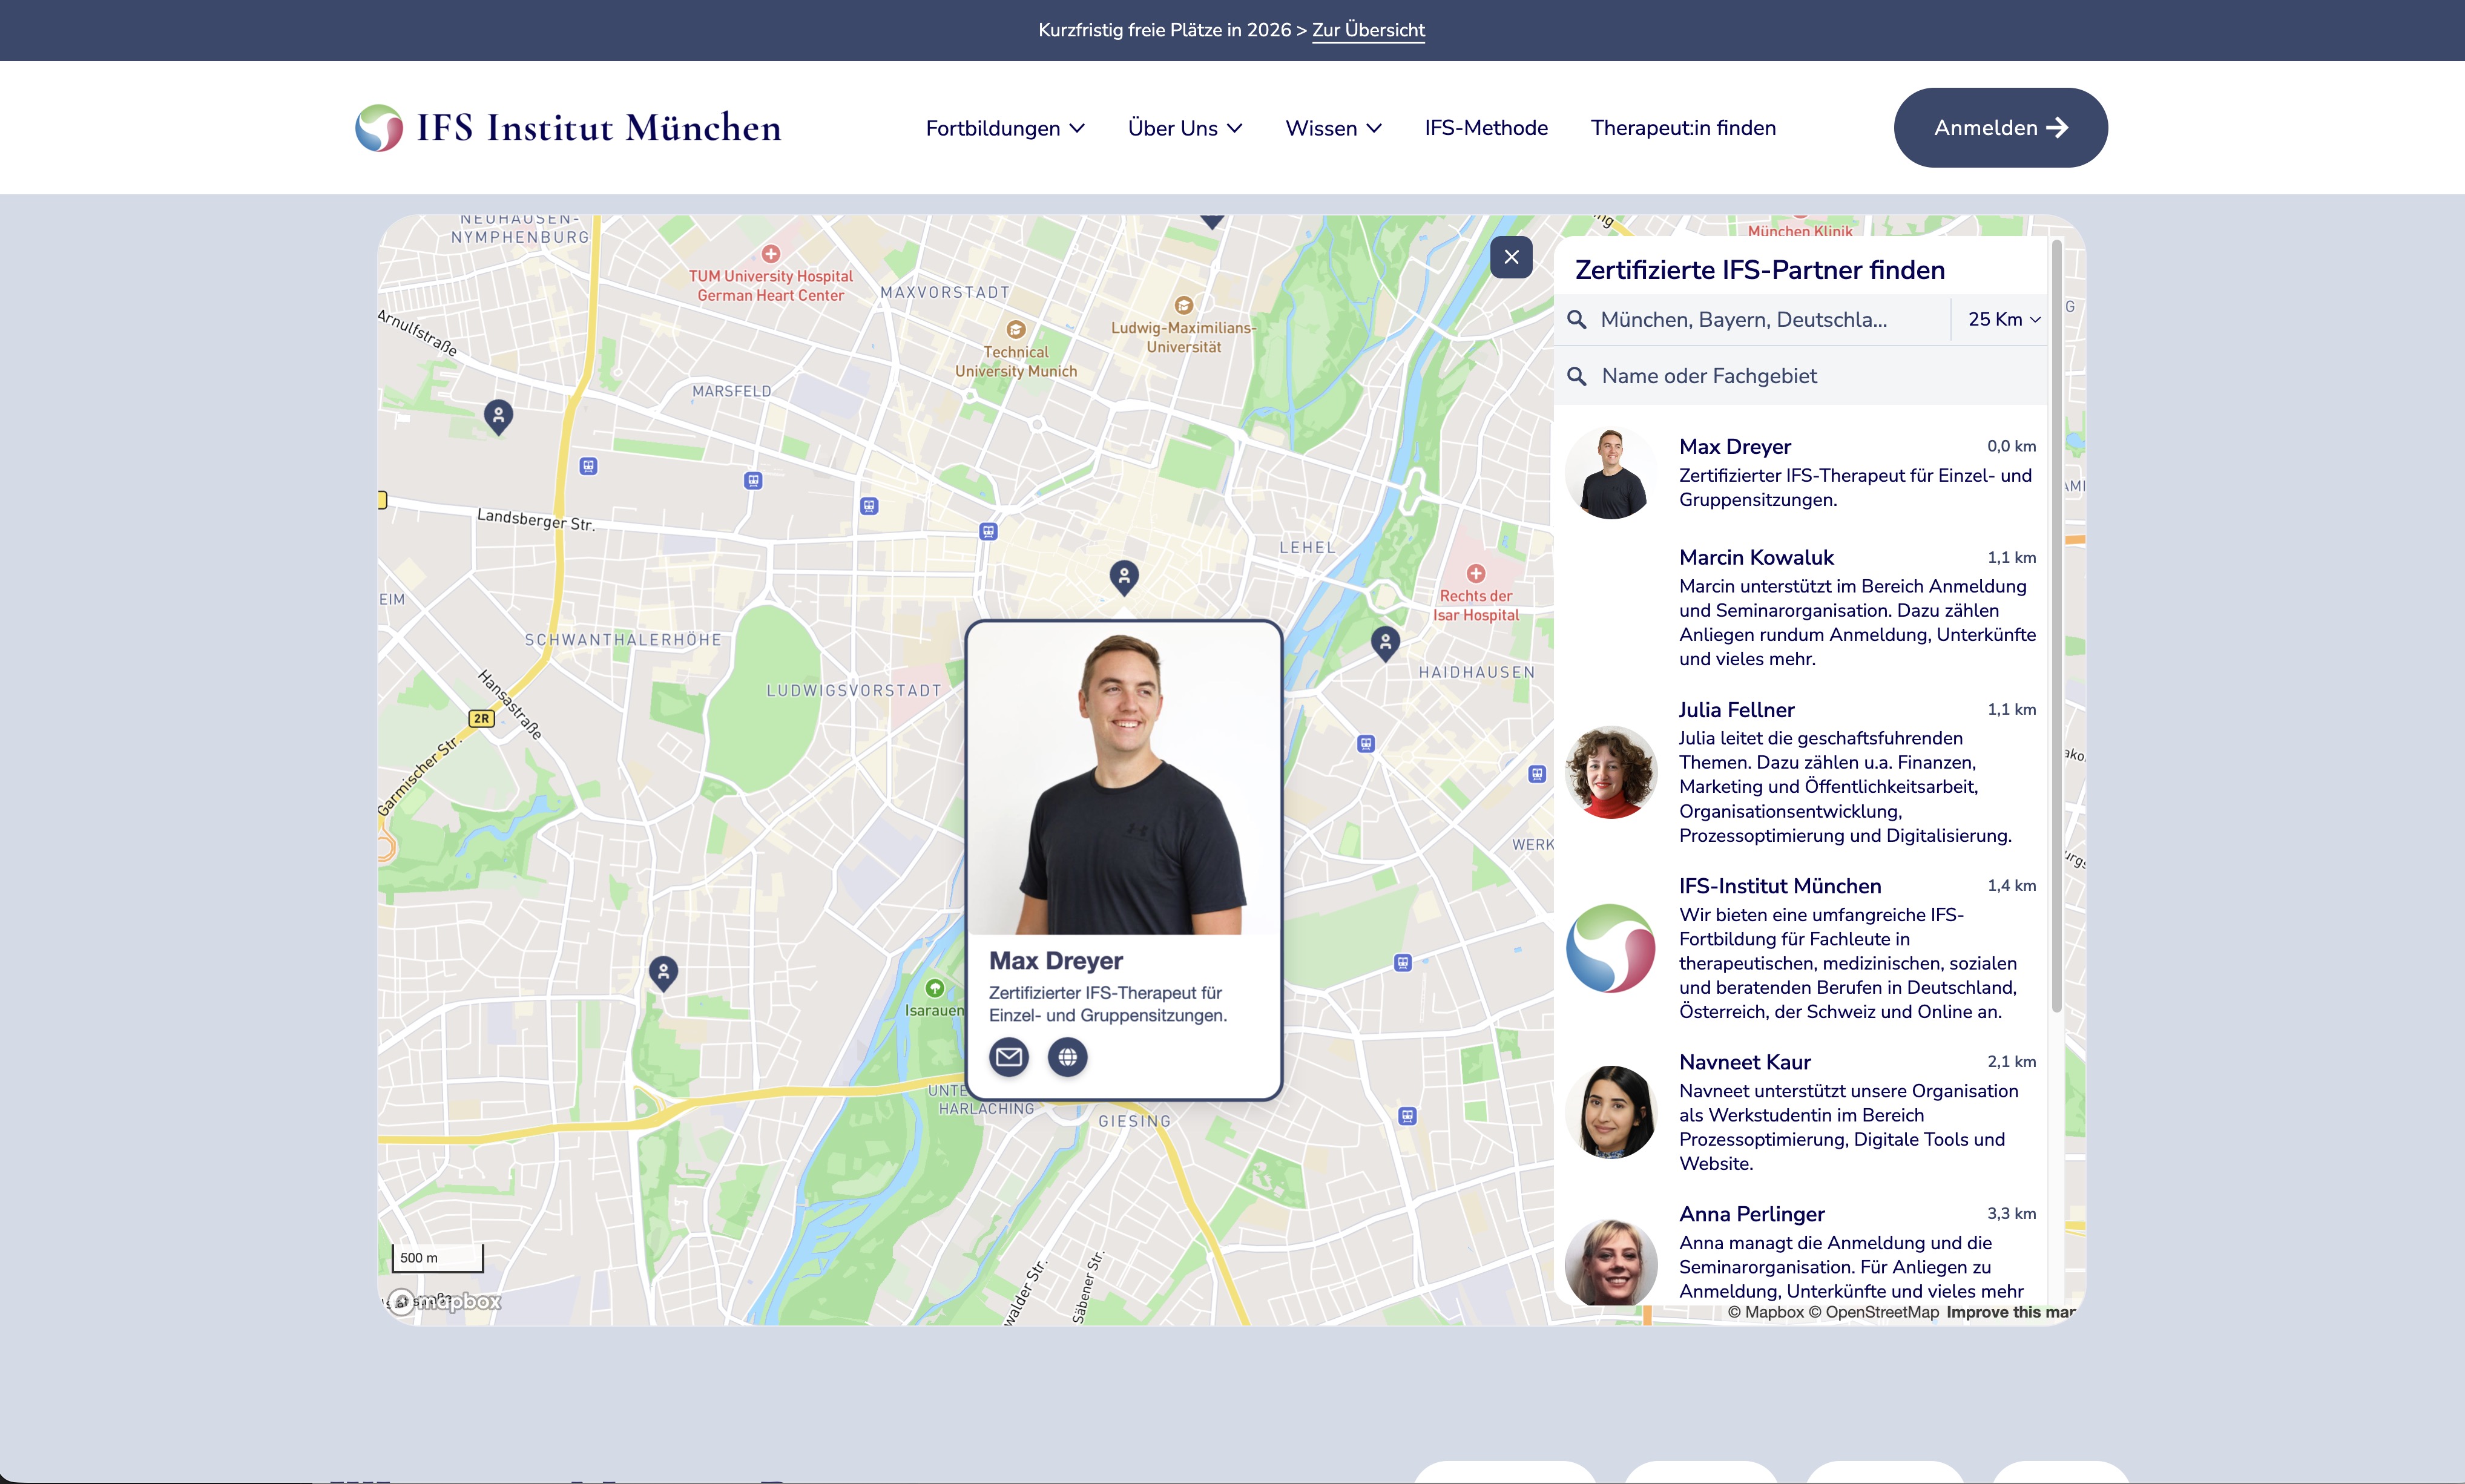Screen dimensions: 2465x1484
Task: Expand the Fortbildungen menu
Action: pyautogui.click(x=1004, y=128)
